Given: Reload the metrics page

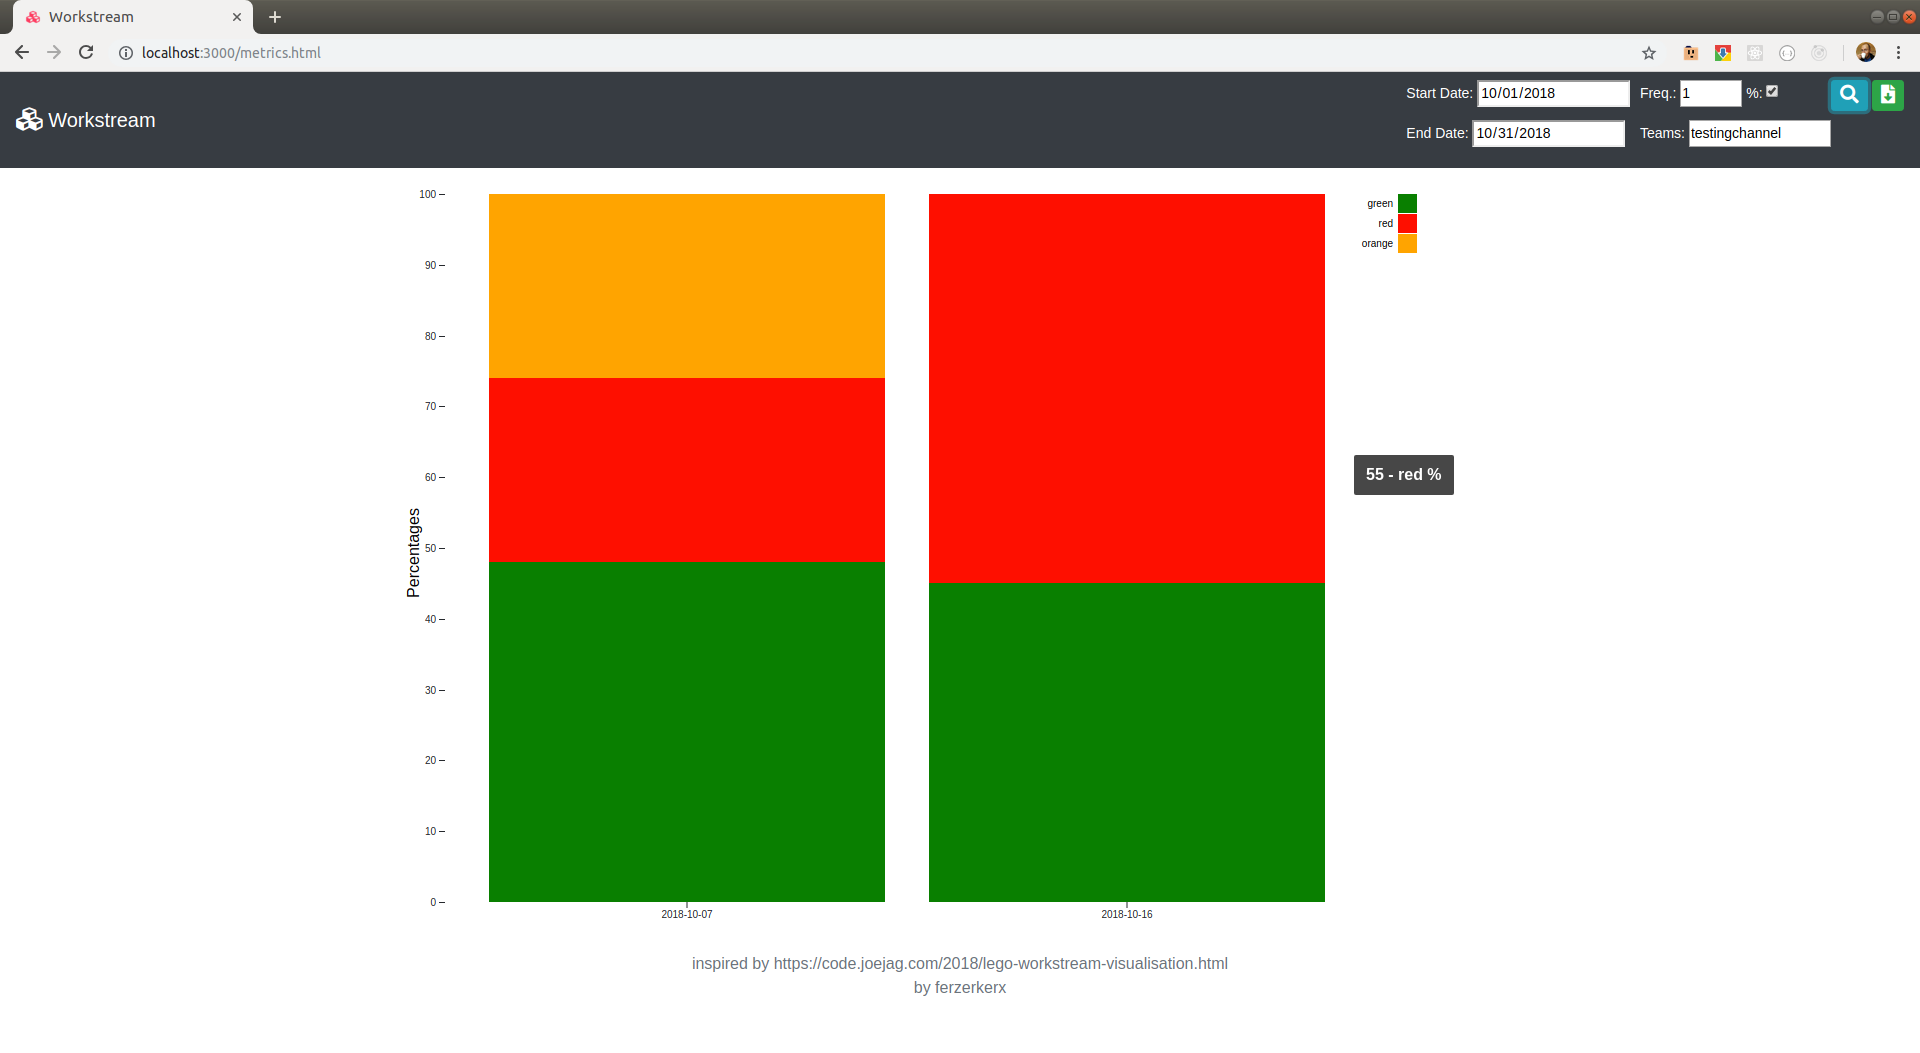Looking at the screenshot, I should pyautogui.click(x=86, y=53).
